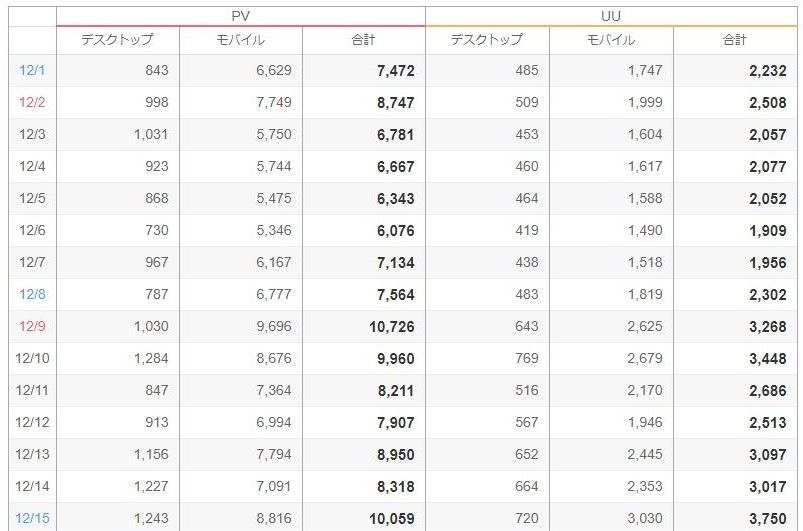Viewport: 803px width, 531px height.
Task: Click PV デスクトップ column header
Action: pos(118,40)
